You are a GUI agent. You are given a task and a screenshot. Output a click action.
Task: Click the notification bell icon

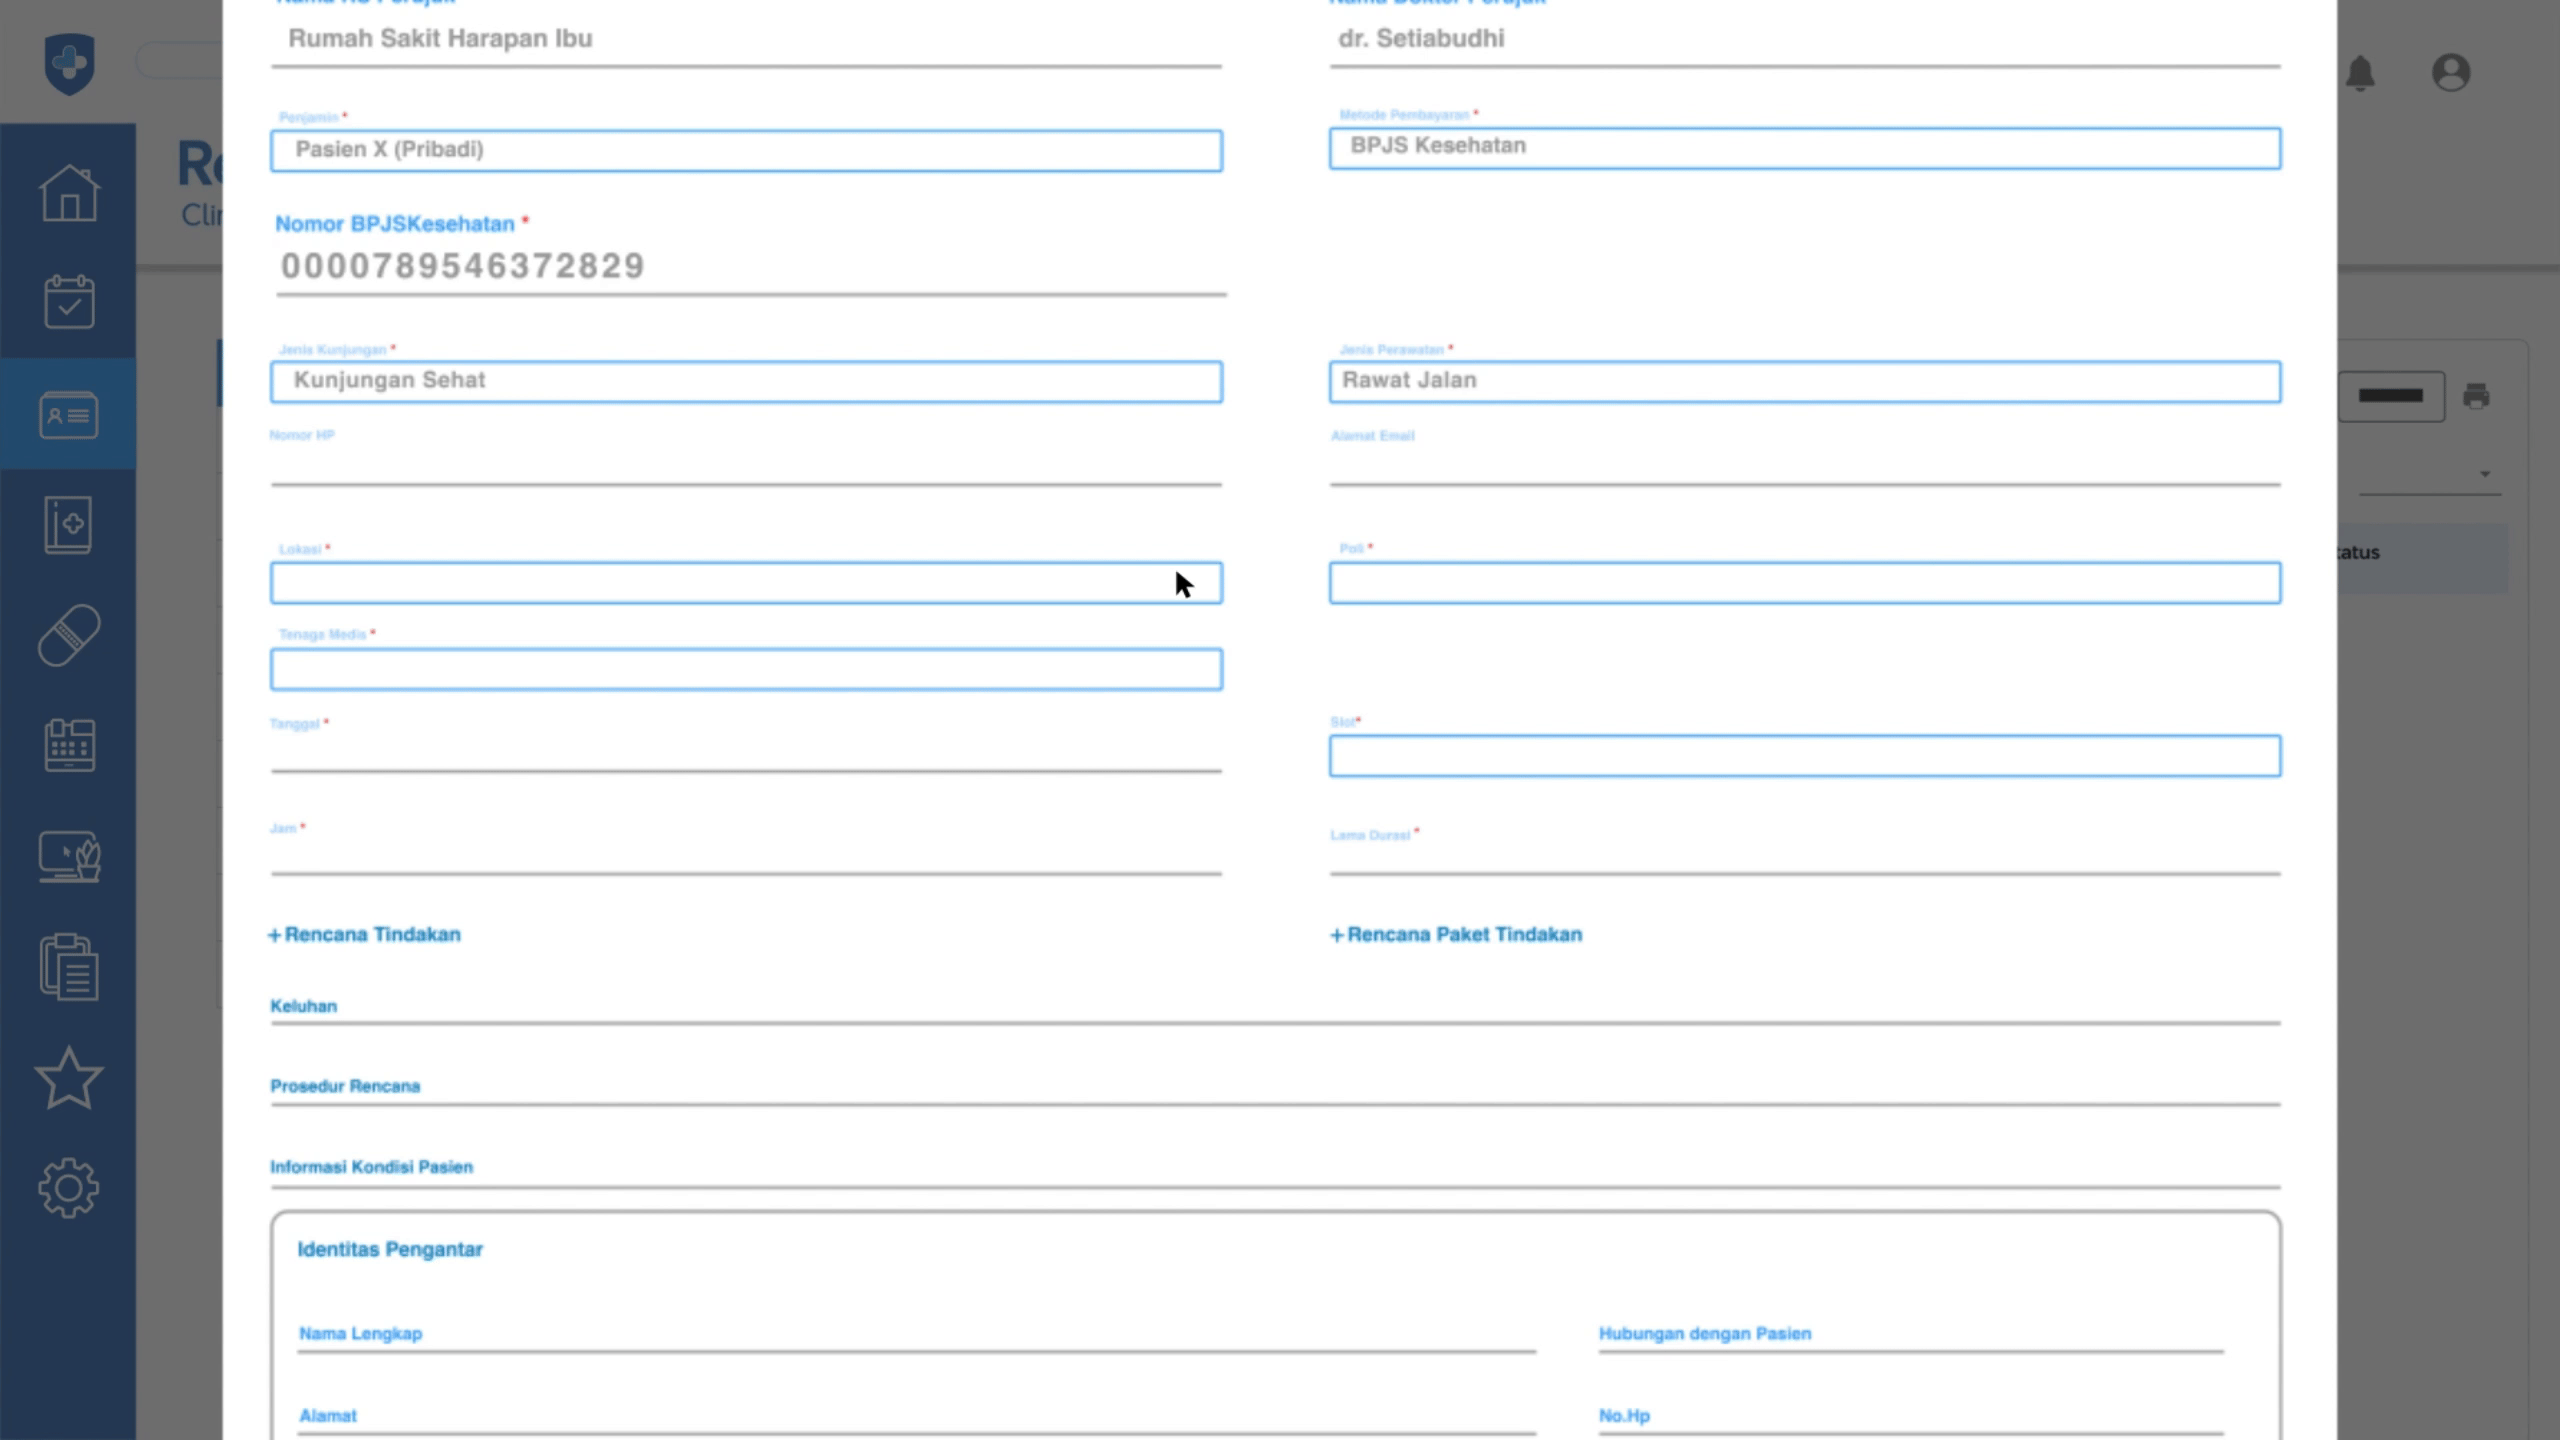coord(2360,73)
